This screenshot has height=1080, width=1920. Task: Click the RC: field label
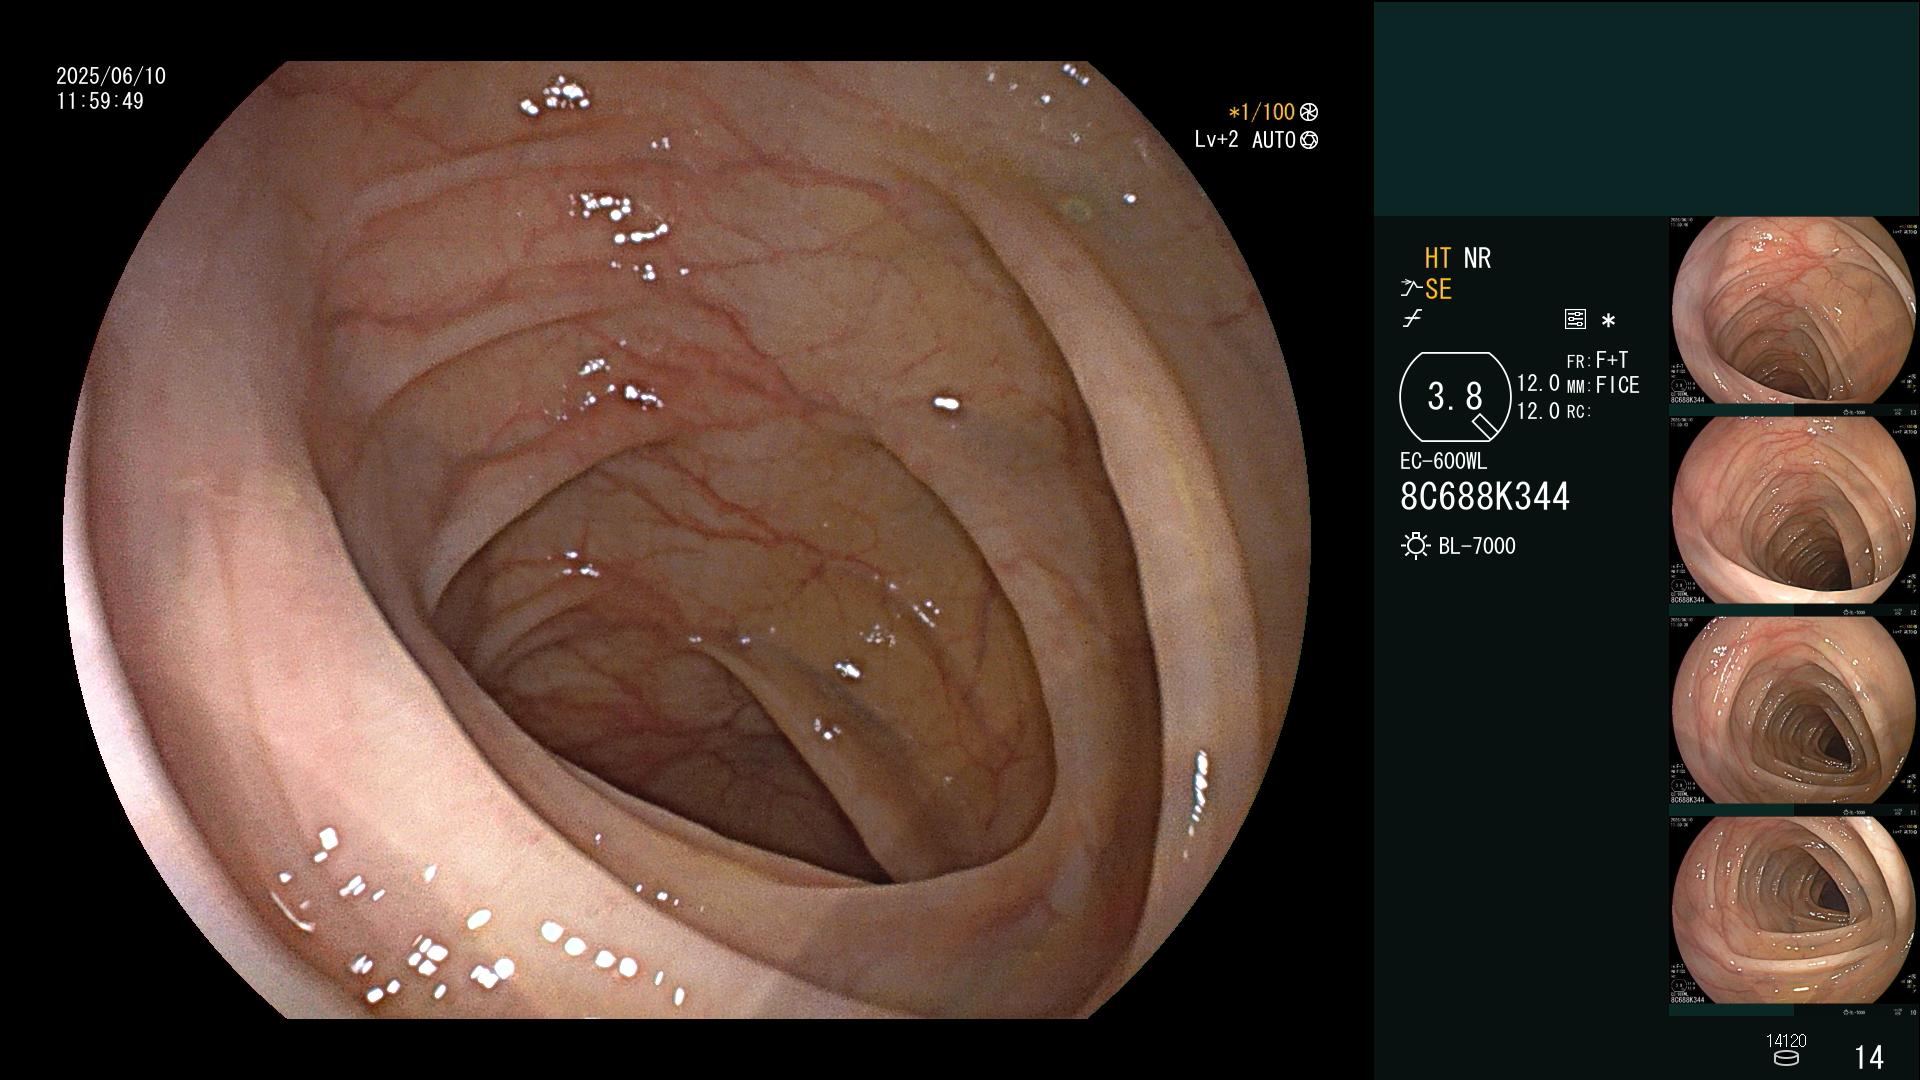[x=1579, y=411]
